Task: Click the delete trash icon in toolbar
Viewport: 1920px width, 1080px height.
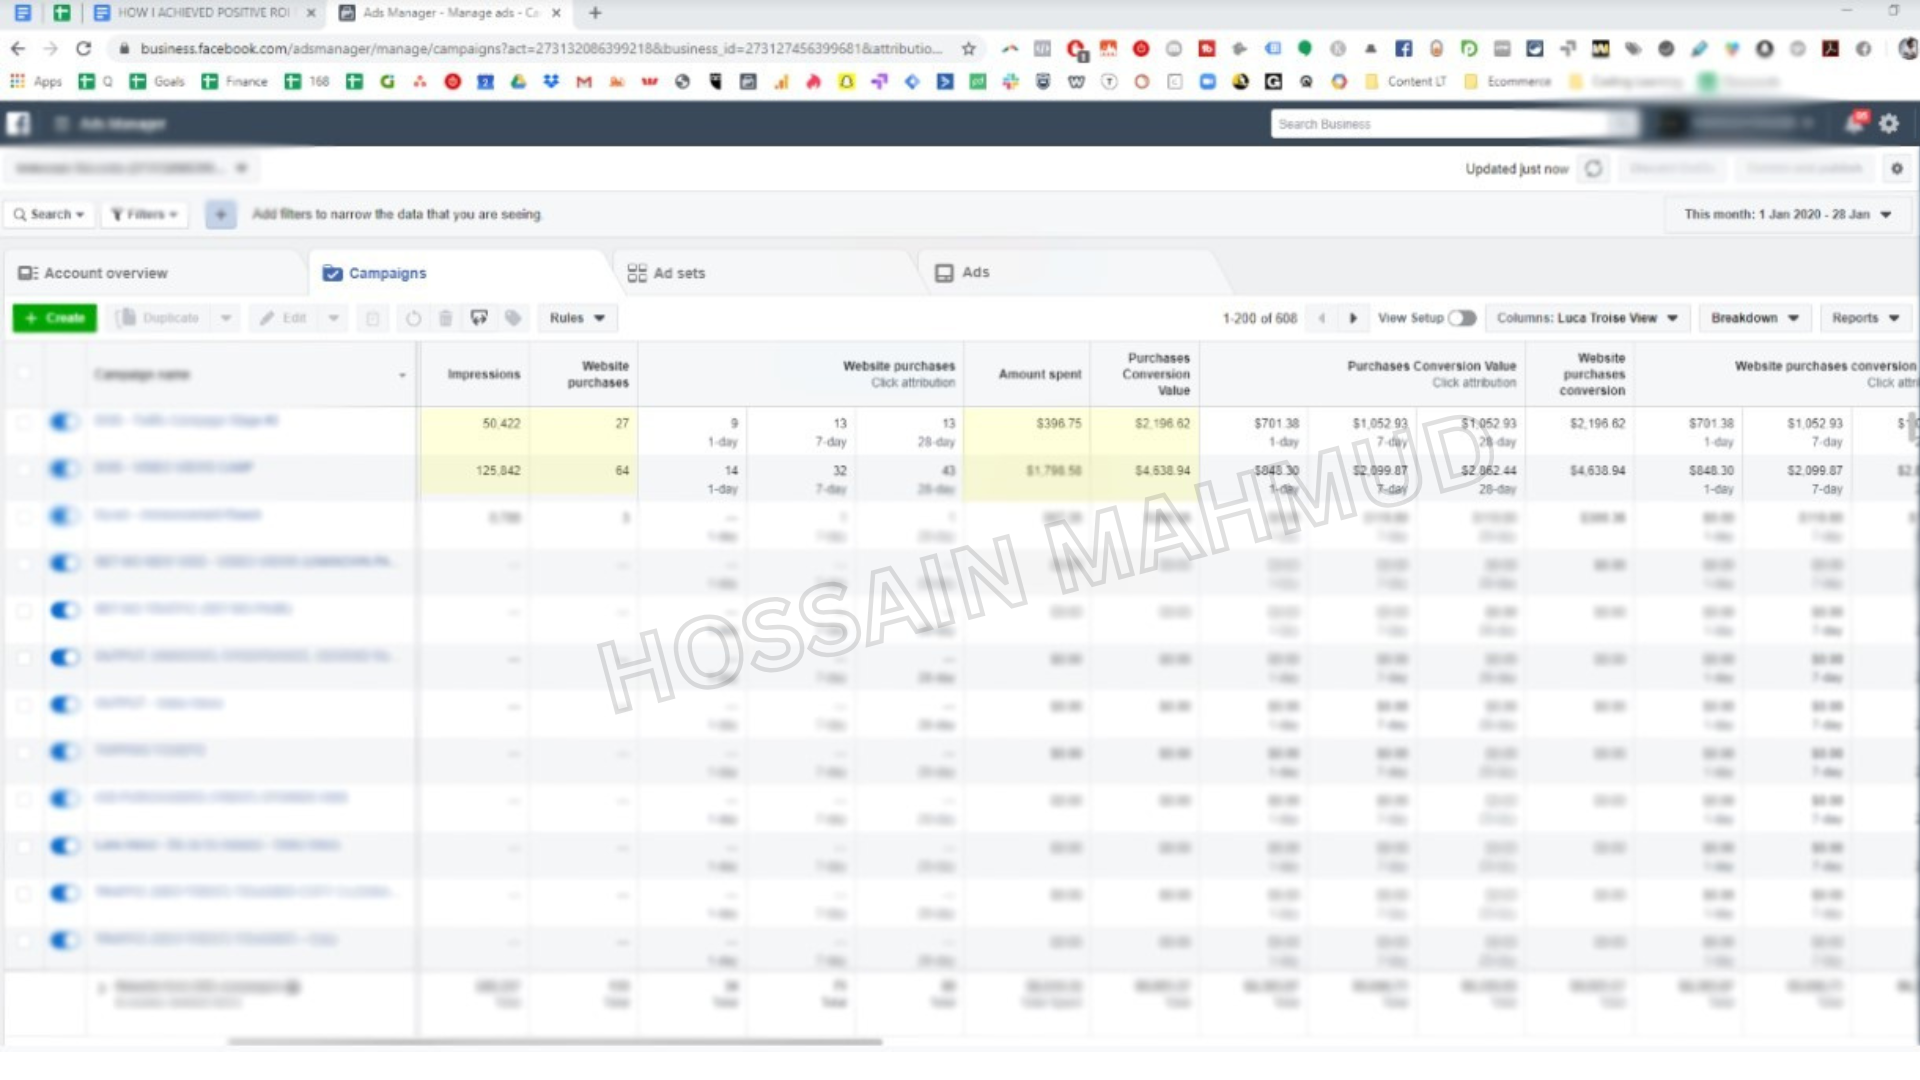Action: click(446, 318)
